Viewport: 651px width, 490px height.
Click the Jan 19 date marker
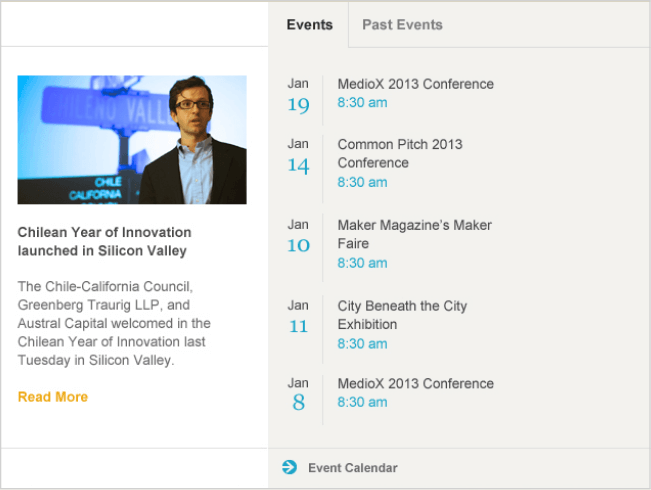point(298,96)
